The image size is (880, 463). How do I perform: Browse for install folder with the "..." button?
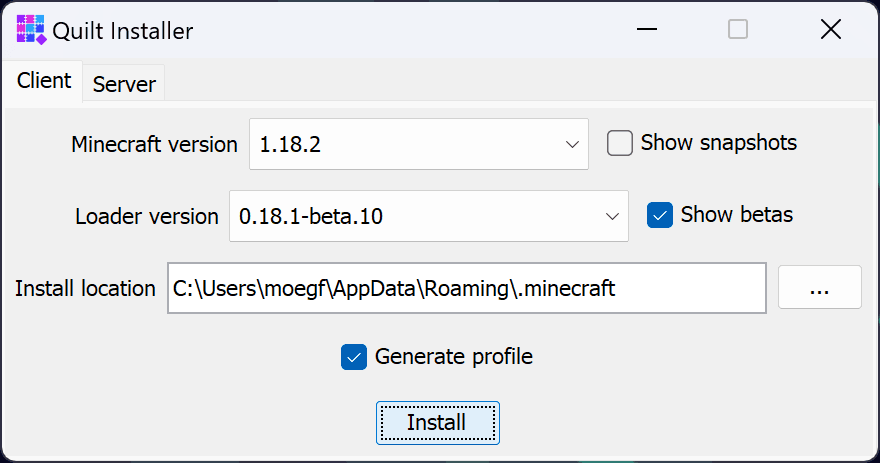[819, 288]
